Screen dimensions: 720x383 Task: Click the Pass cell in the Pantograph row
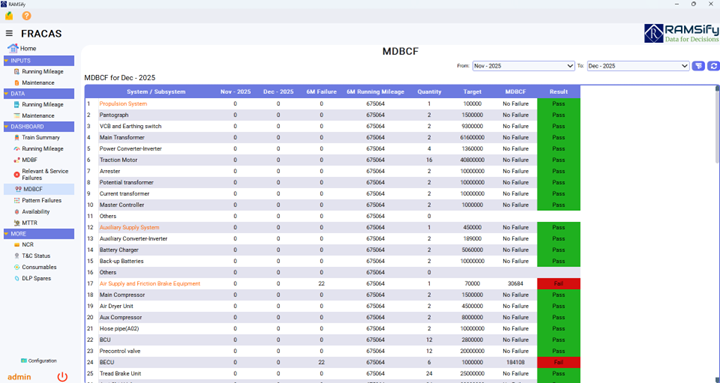coord(558,115)
